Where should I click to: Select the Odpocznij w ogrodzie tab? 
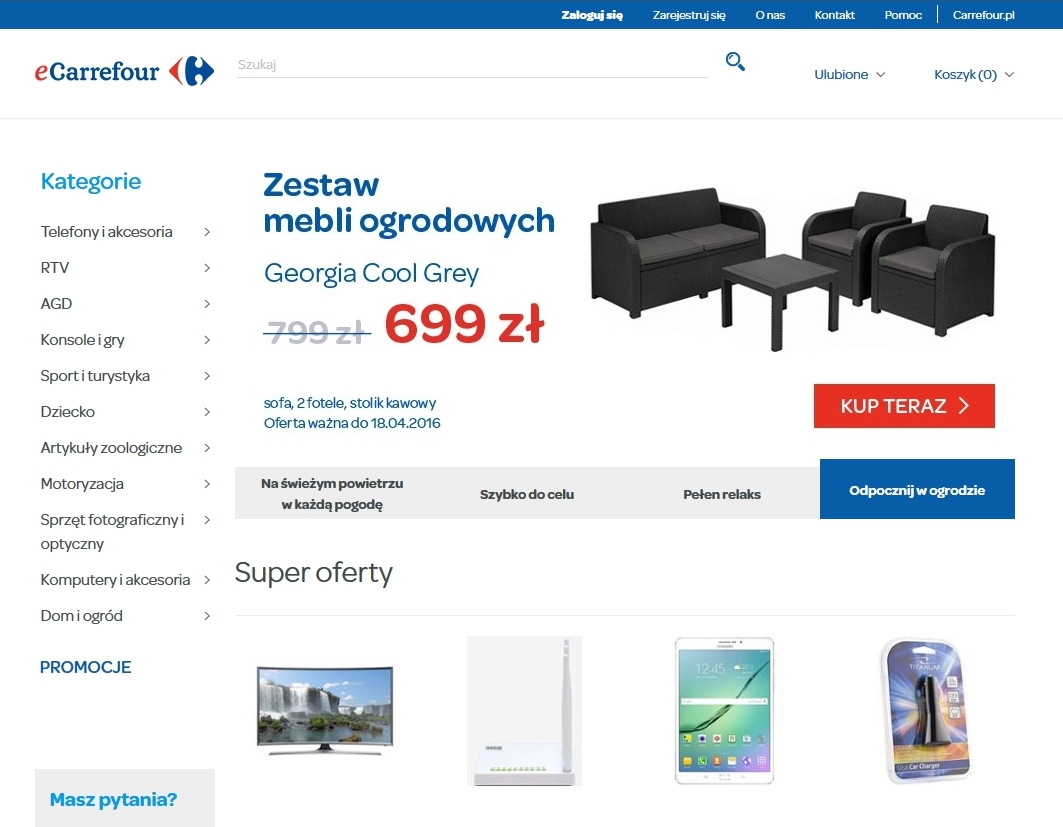click(x=917, y=490)
